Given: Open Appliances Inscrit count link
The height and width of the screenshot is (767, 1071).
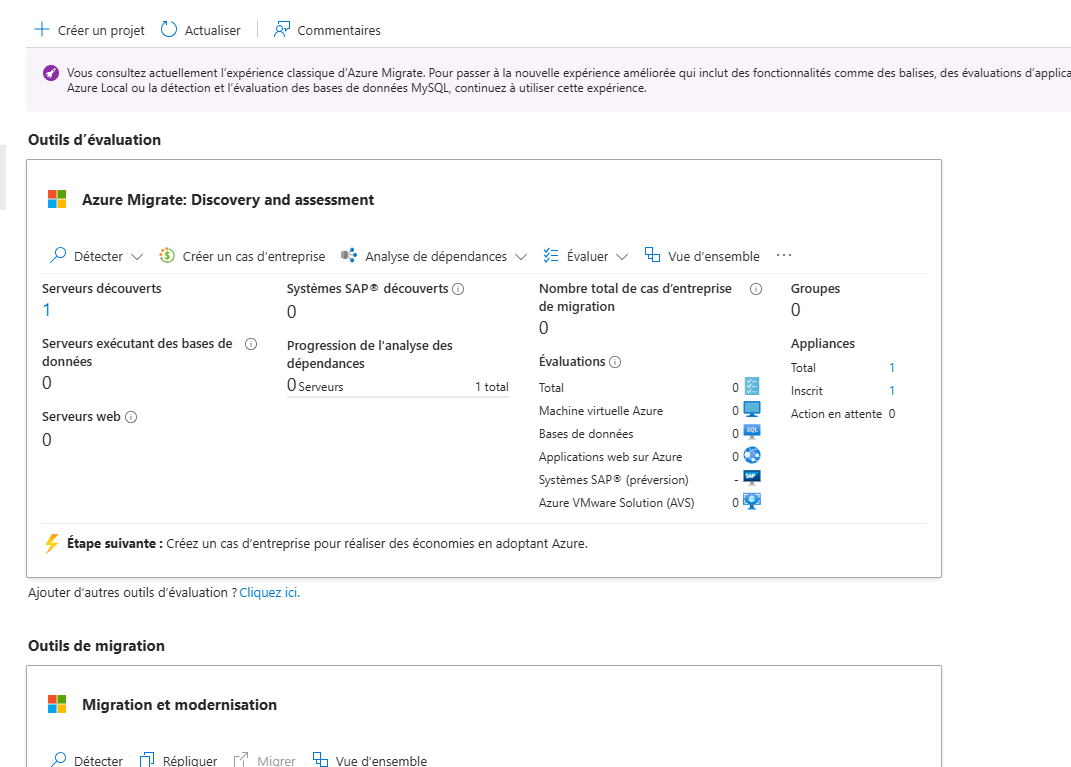Looking at the screenshot, I should (x=891, y=391).
